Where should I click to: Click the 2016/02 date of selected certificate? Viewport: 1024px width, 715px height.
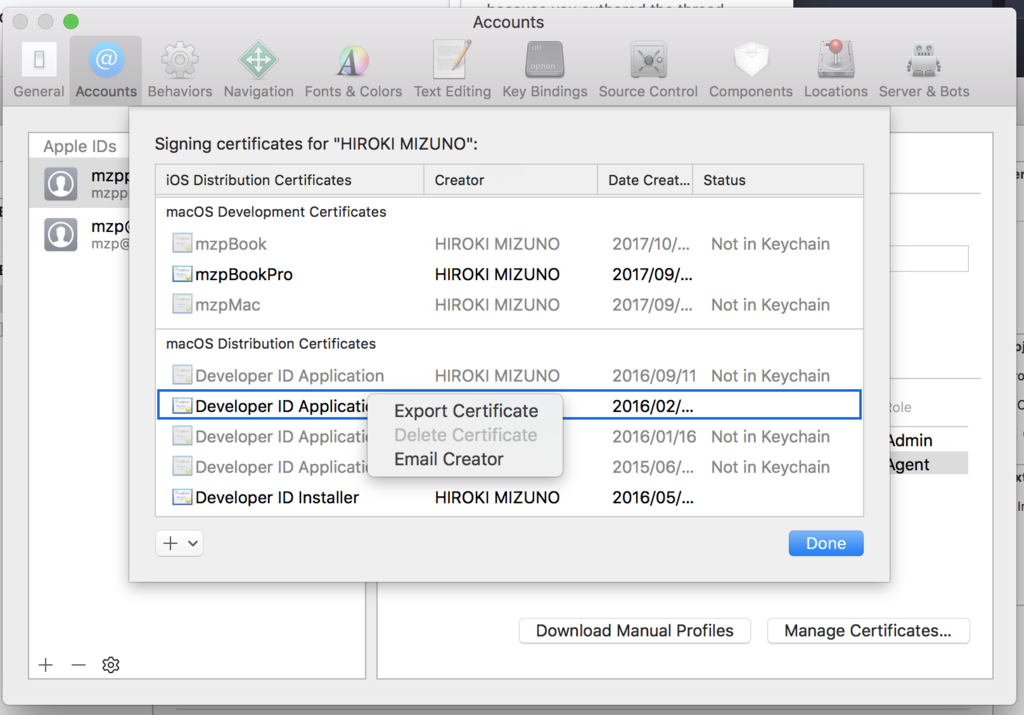[652, 406]
